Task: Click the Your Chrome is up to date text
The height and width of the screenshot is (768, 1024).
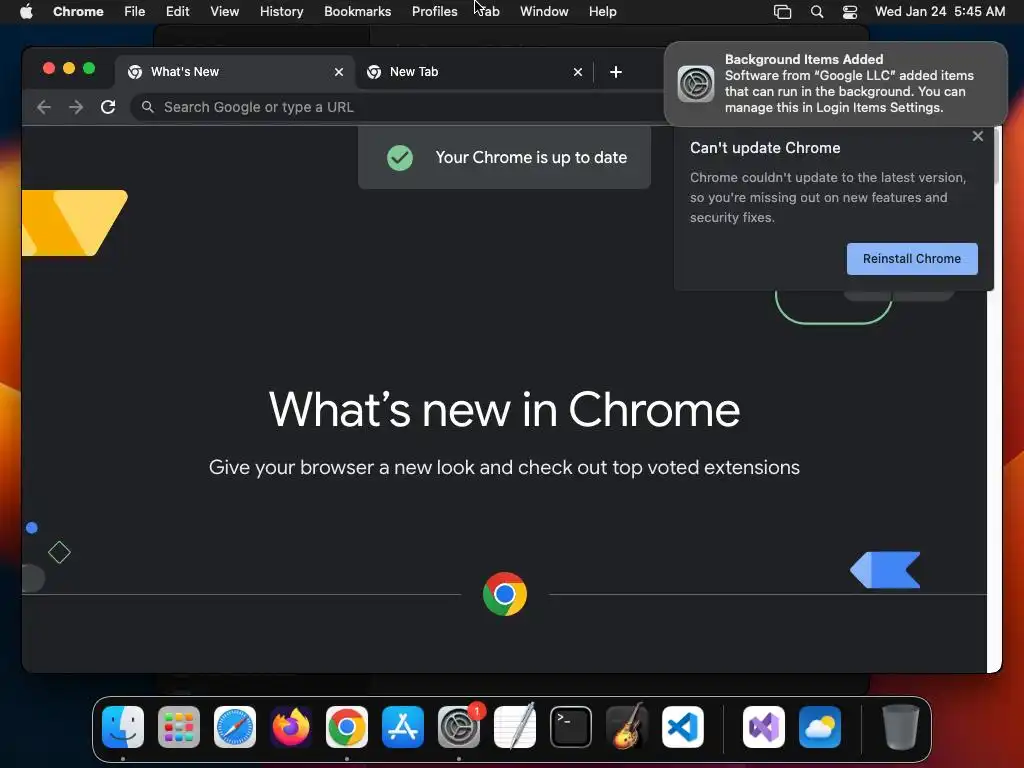Action: [x=531, y=157]
